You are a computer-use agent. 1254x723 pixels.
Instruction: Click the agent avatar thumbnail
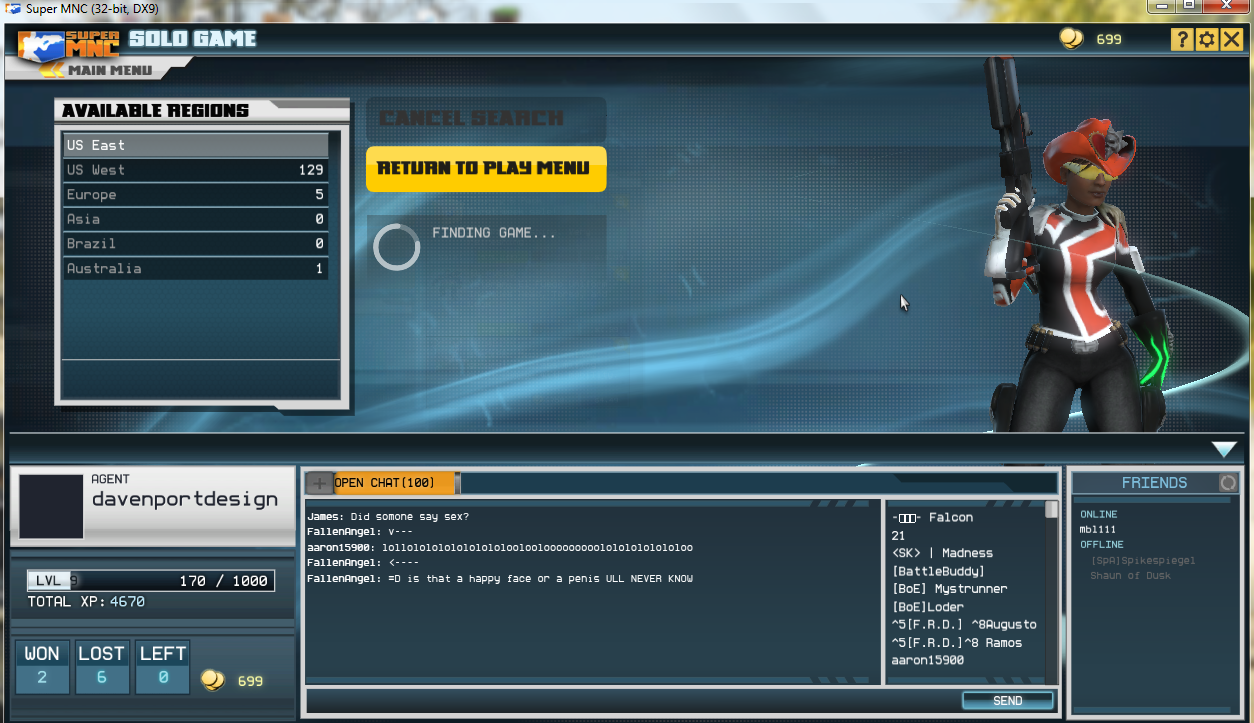coord(51,507)
